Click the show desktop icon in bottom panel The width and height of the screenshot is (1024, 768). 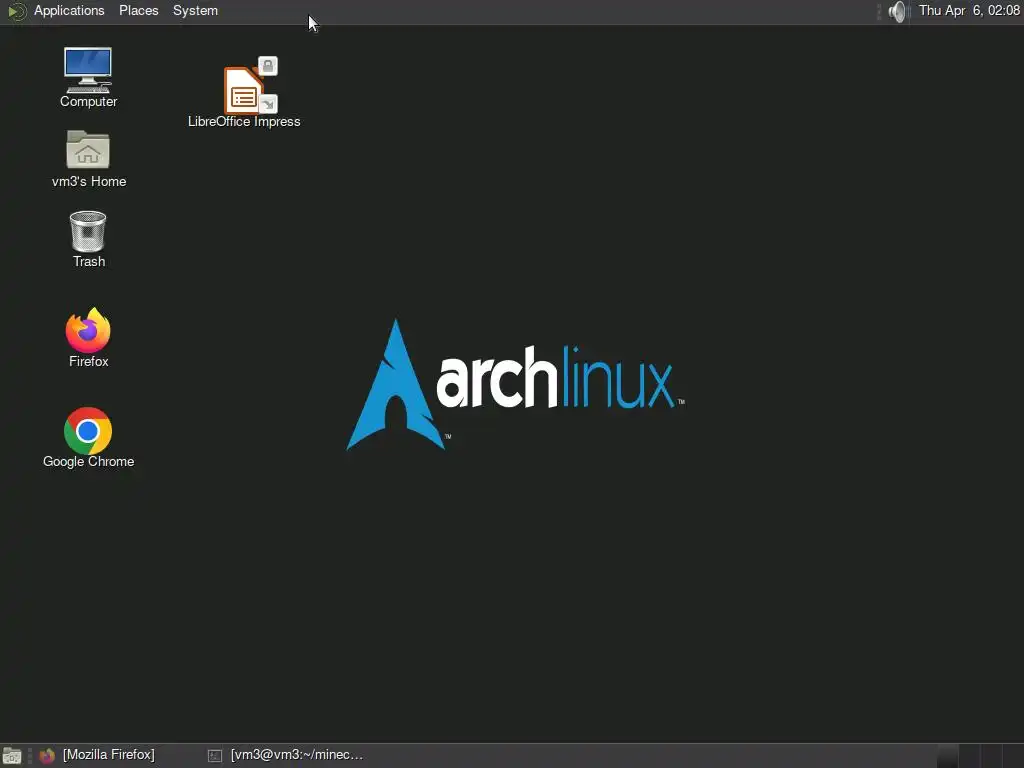point(12,756)
